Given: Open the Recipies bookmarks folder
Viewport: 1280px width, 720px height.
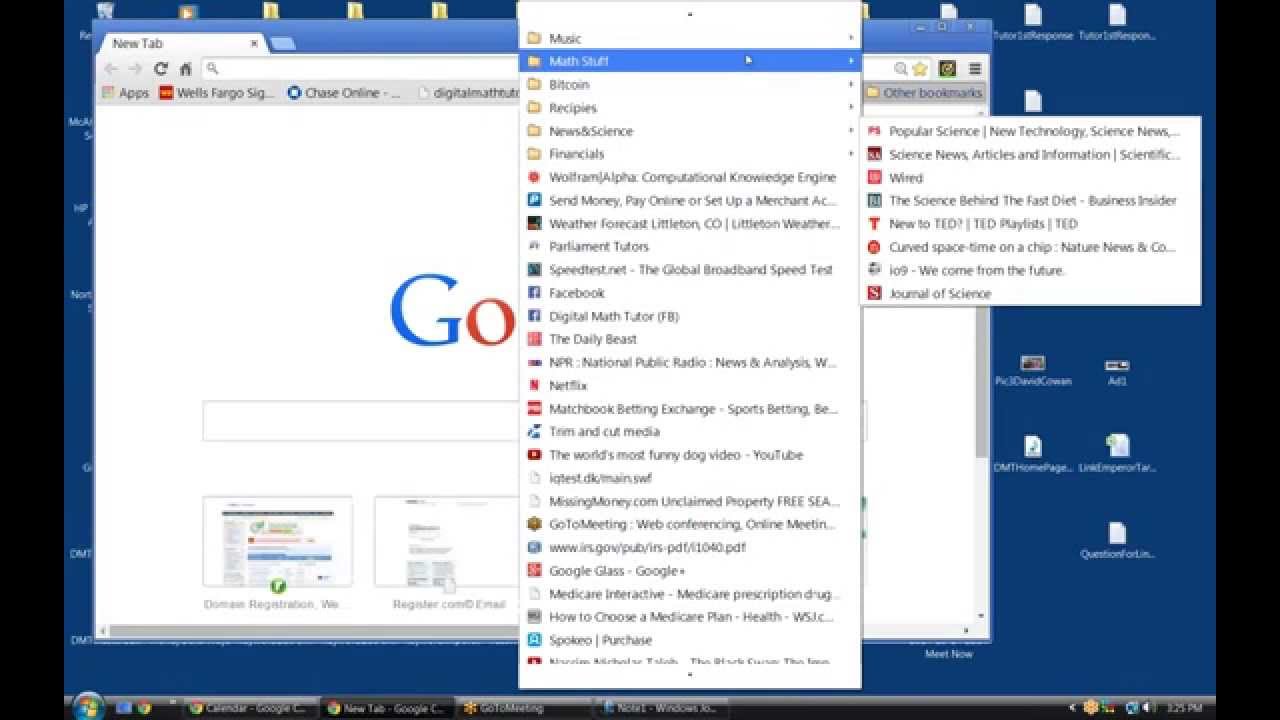Looking at the screenshot, I should click(x=690, y=108).
